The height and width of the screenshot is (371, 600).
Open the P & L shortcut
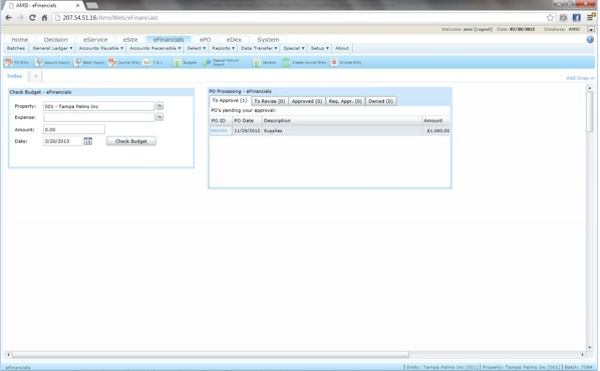[153, 62]
